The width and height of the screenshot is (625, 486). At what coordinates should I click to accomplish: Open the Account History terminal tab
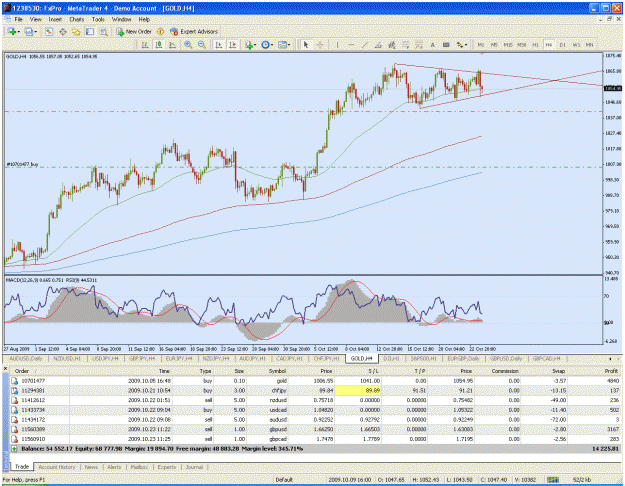tap(57, 467)
